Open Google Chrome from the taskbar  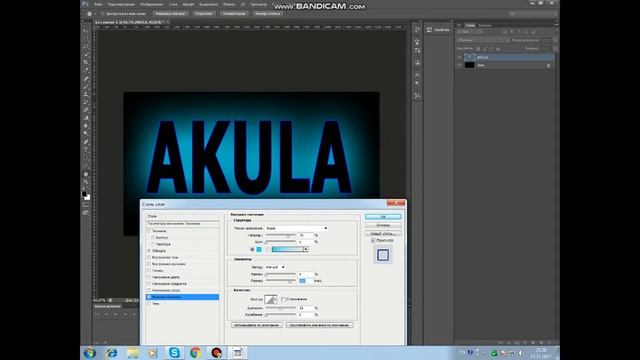tap(196, 353)
